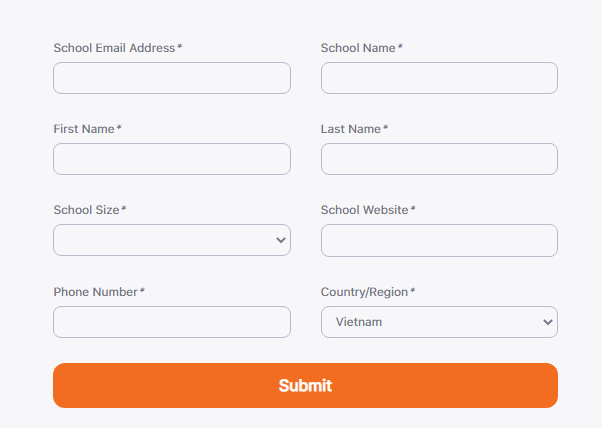602x428 pixels.
Task: Click the School Website input box
Action: [439, 240]
